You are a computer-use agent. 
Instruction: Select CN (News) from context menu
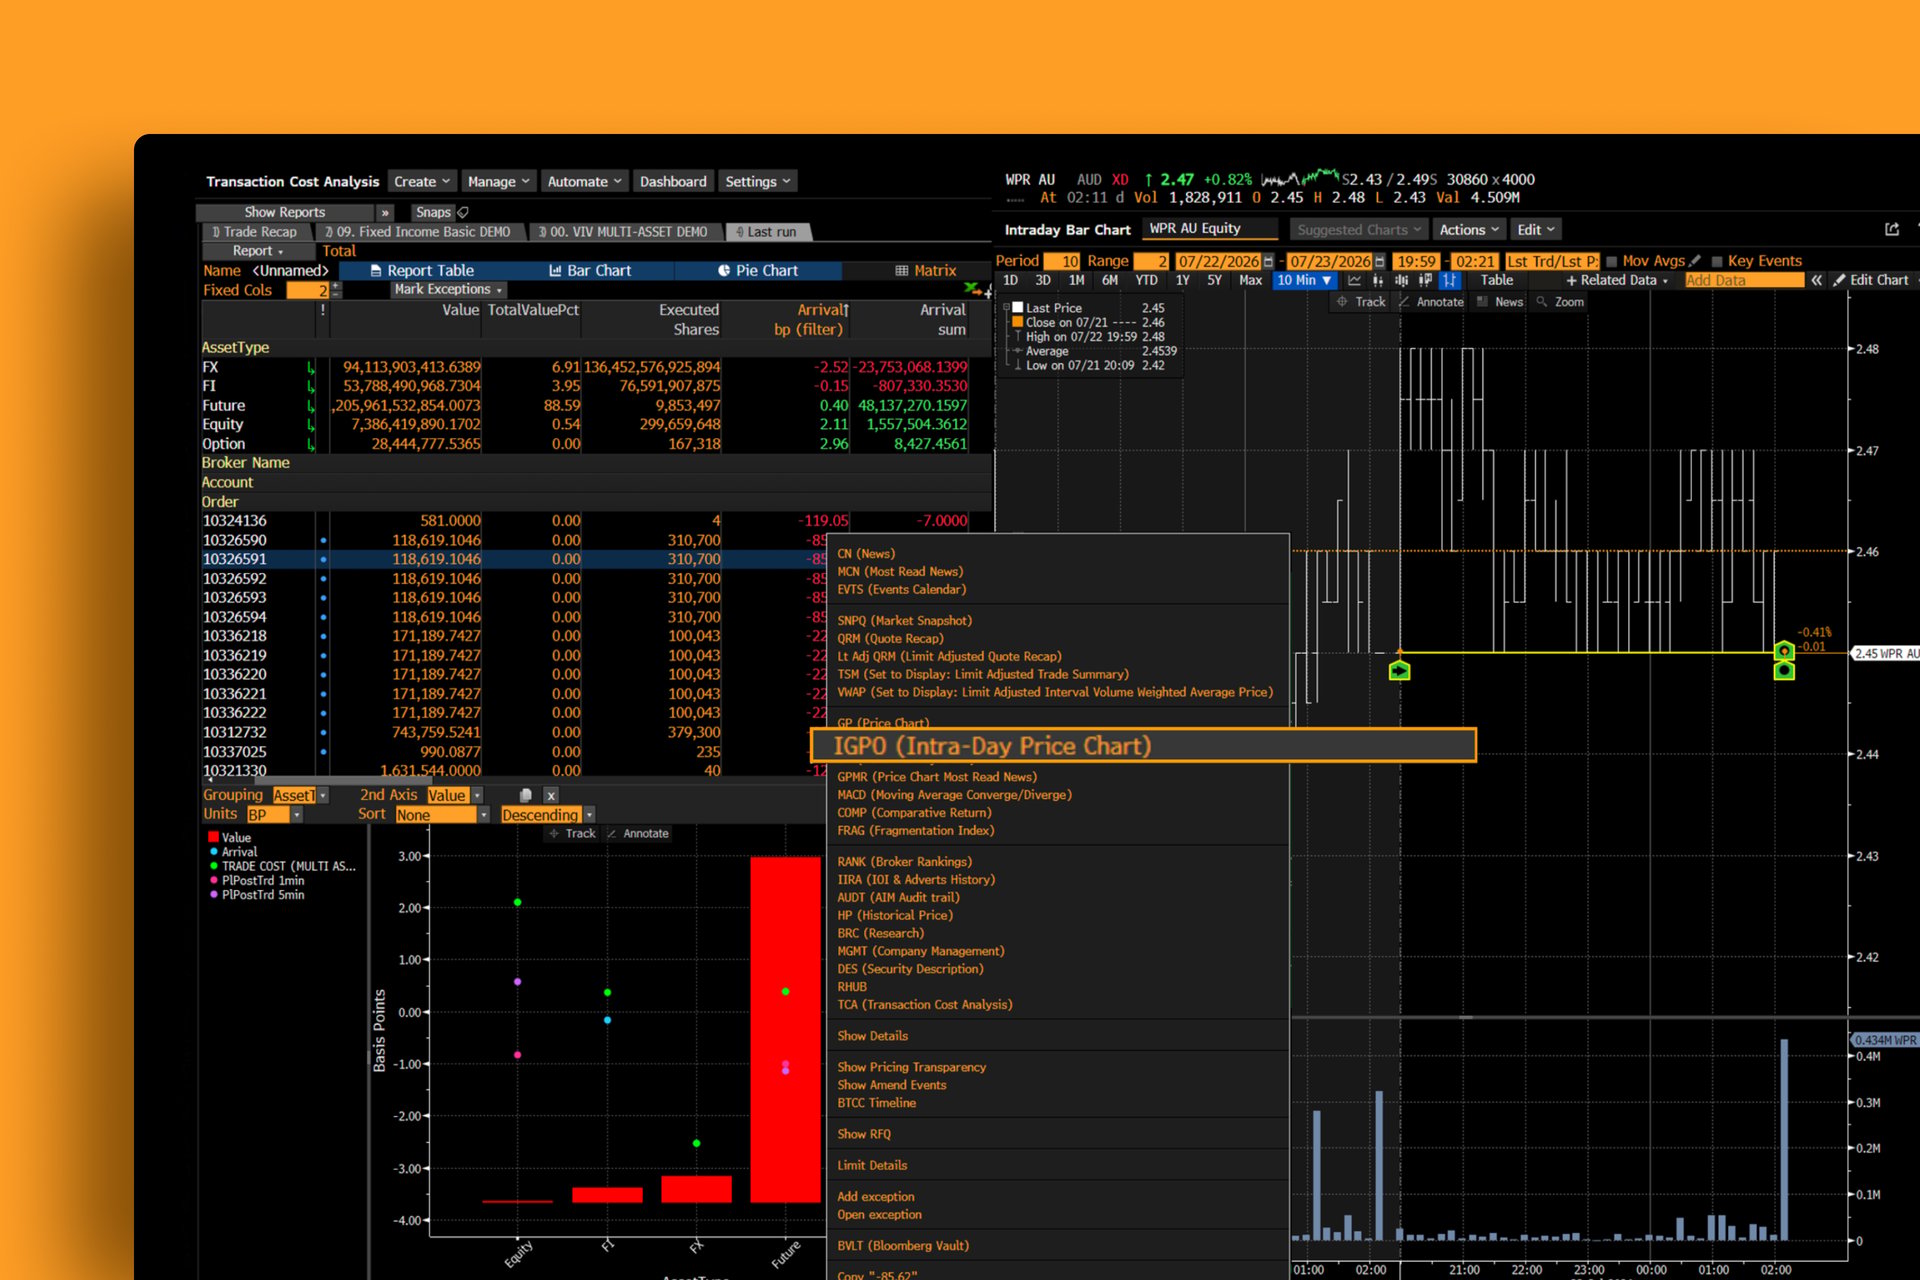866,554
